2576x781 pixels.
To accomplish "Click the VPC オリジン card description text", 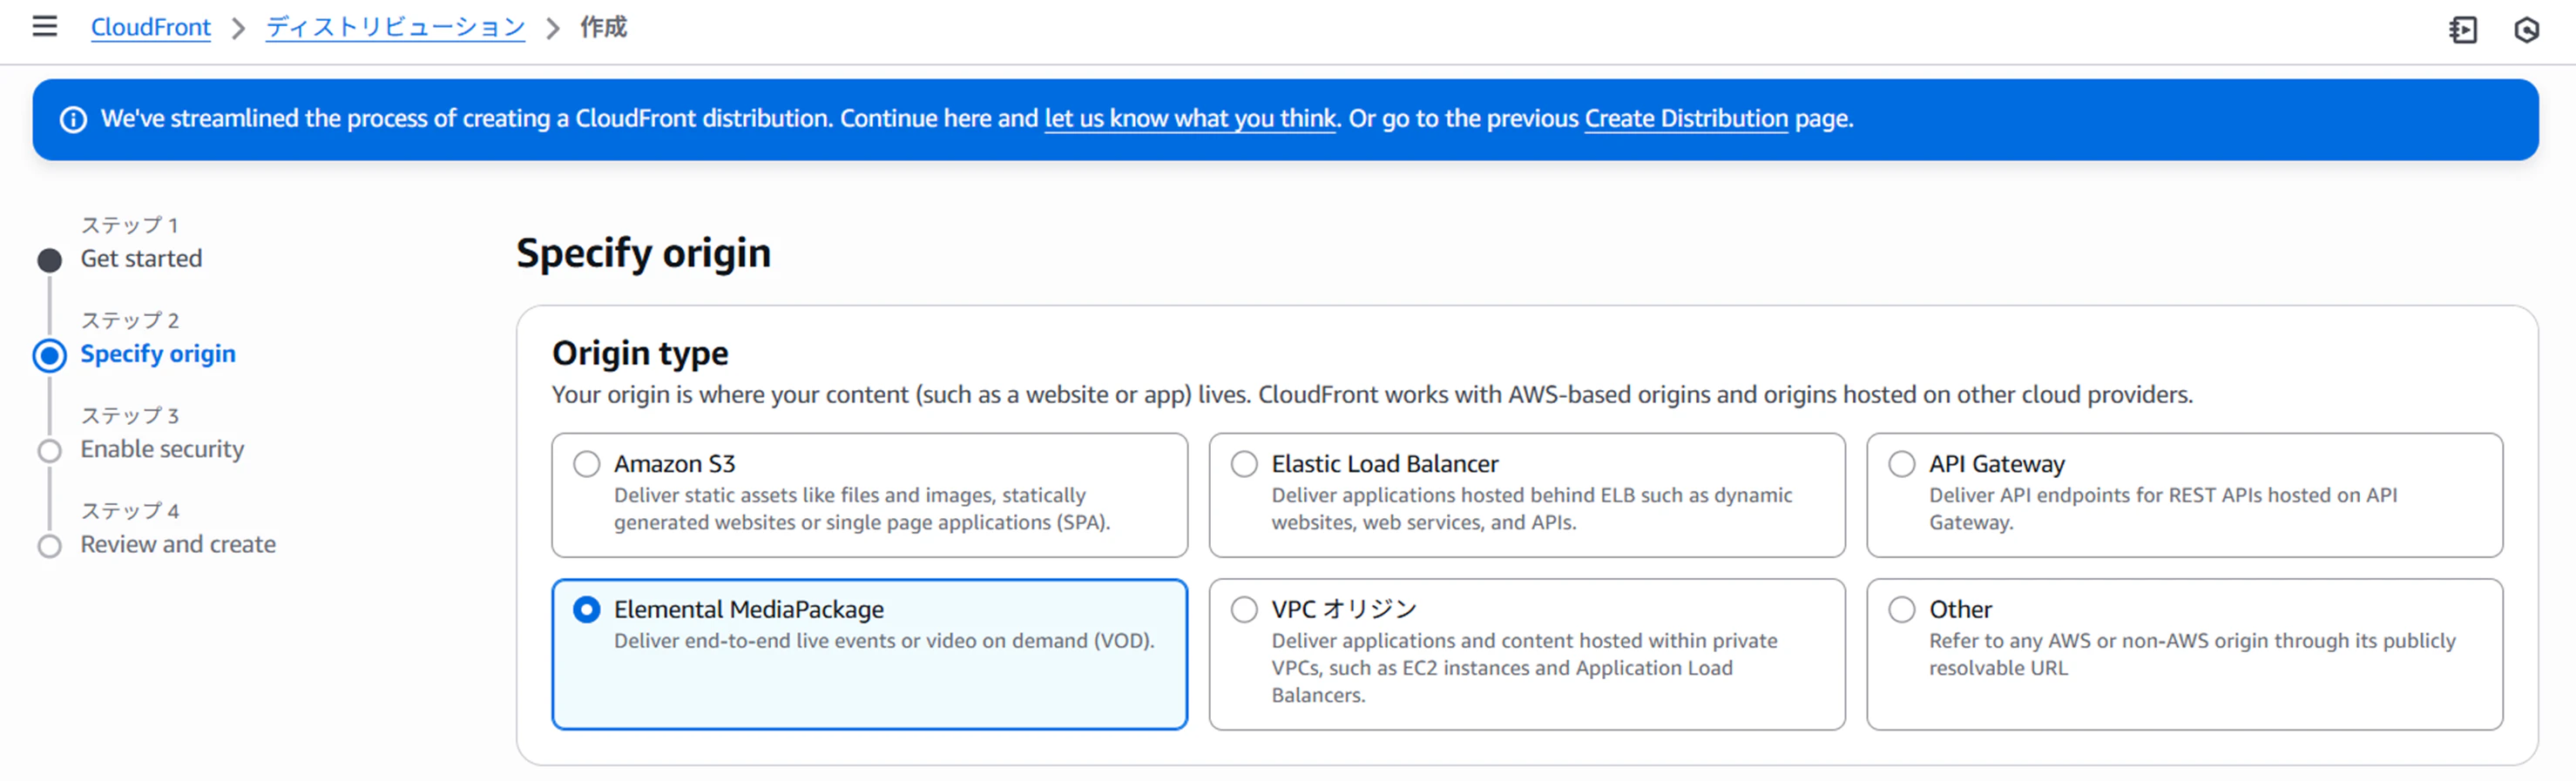I will [1524, 668].
